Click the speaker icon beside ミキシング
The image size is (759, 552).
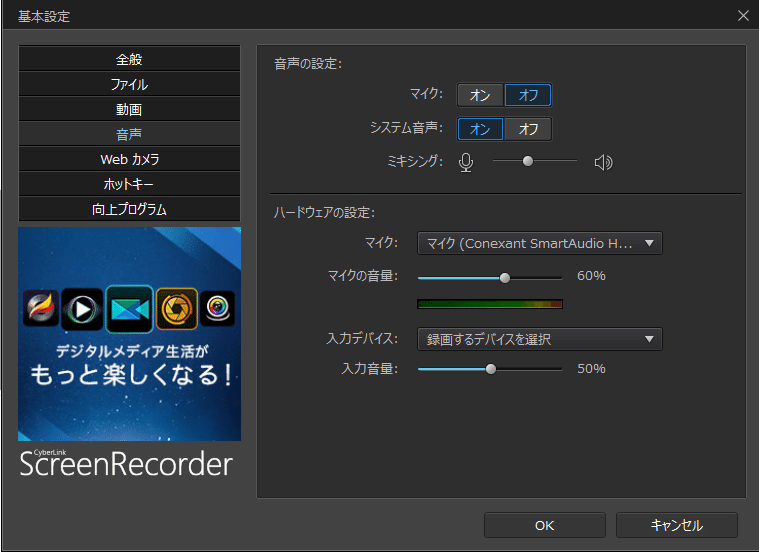[604, 162]
